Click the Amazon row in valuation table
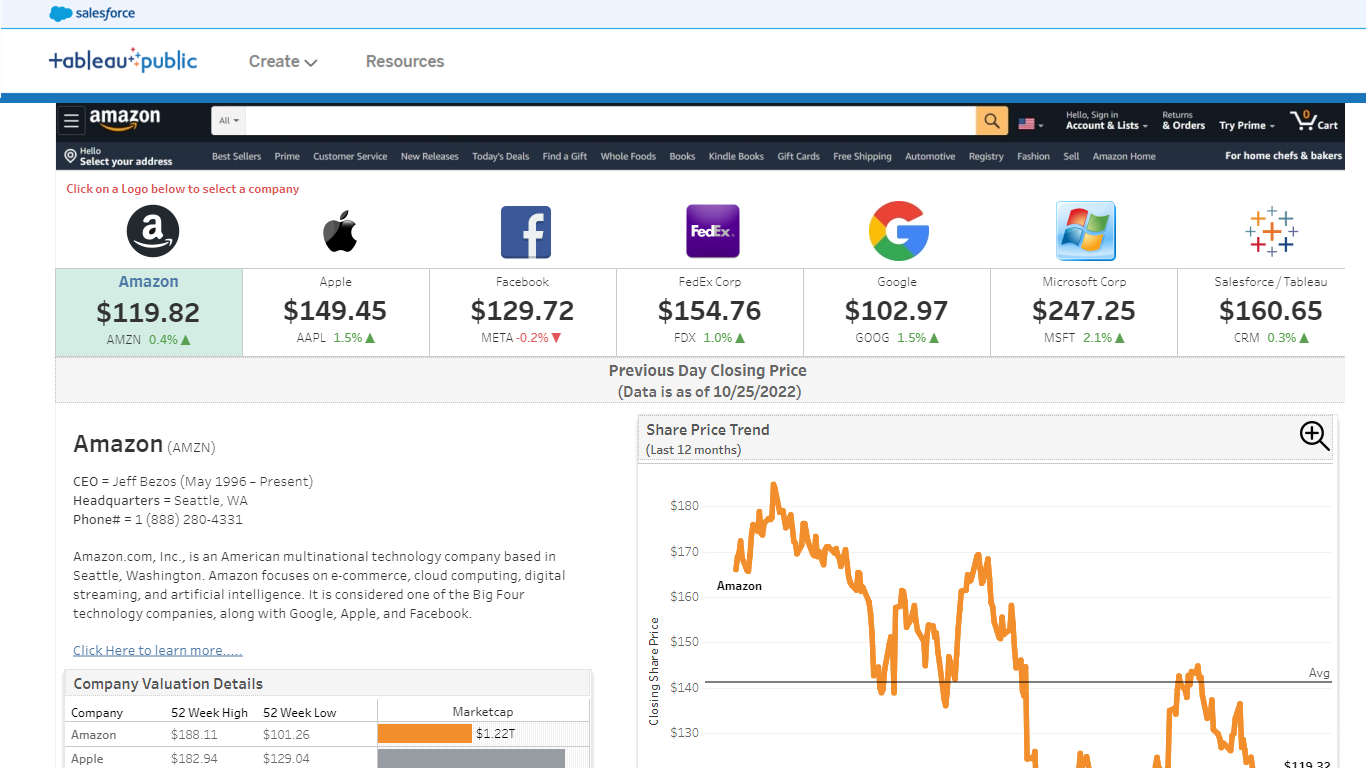This screenshot has width=1366, height=768. click(328, 734)
